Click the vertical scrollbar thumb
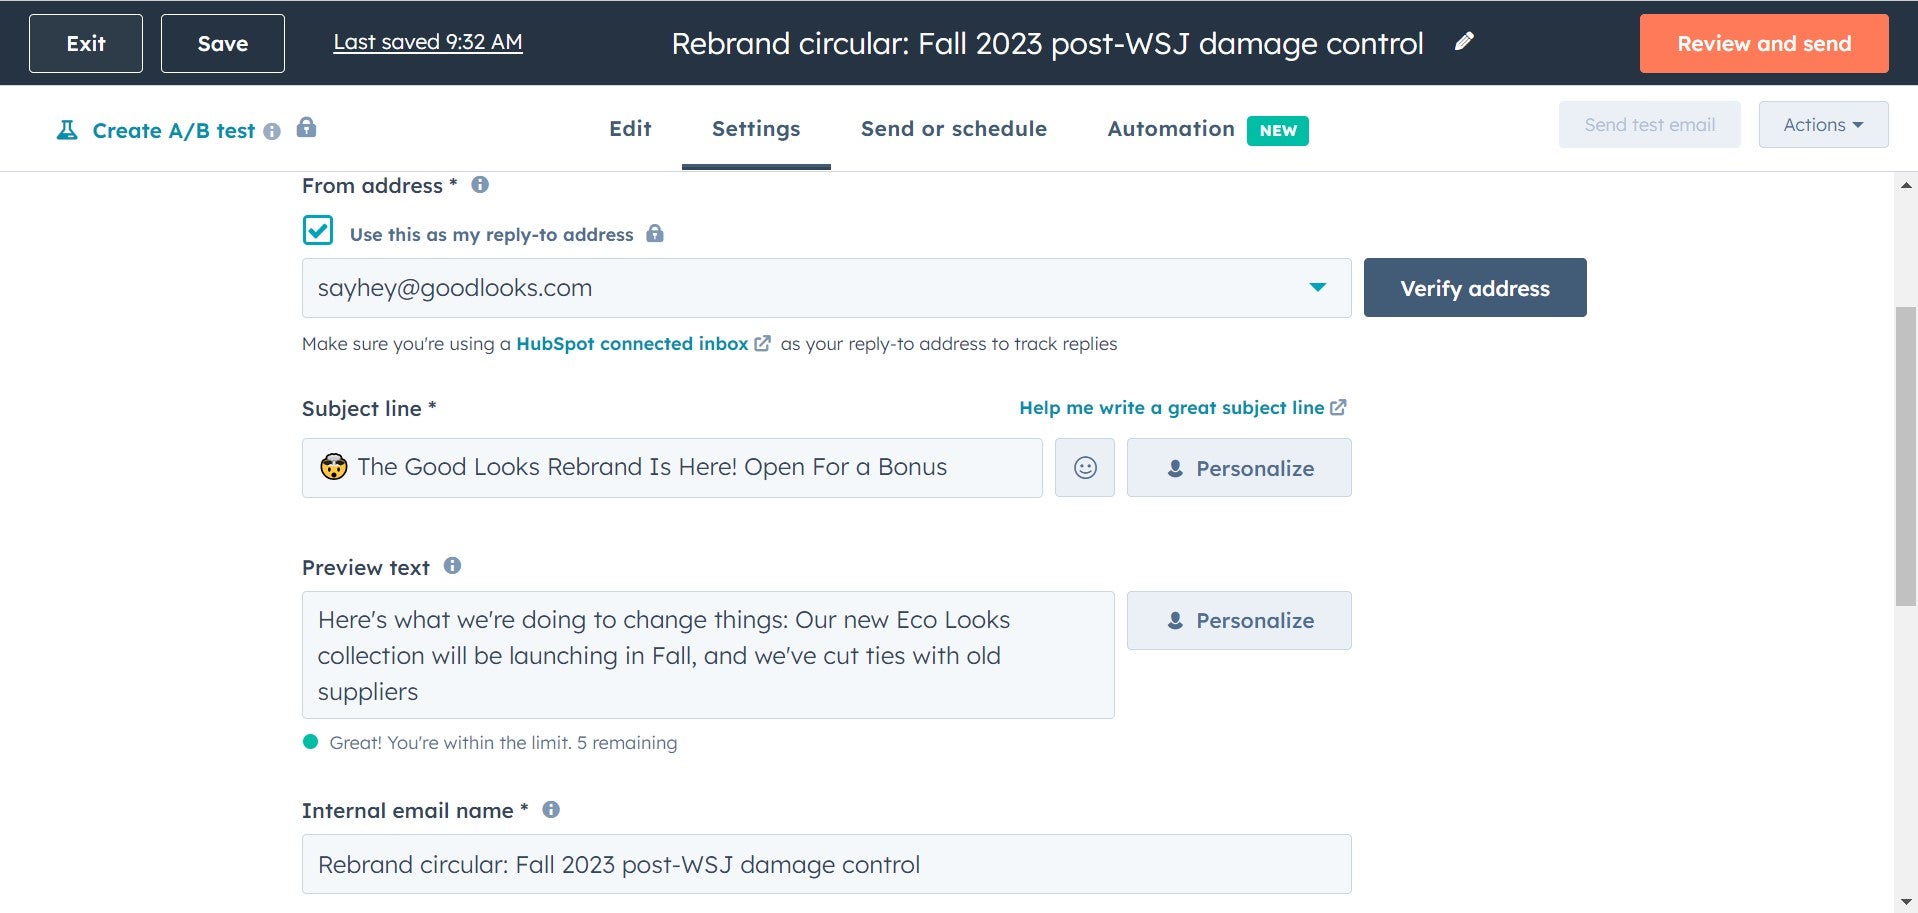 tap(1905, 455)
